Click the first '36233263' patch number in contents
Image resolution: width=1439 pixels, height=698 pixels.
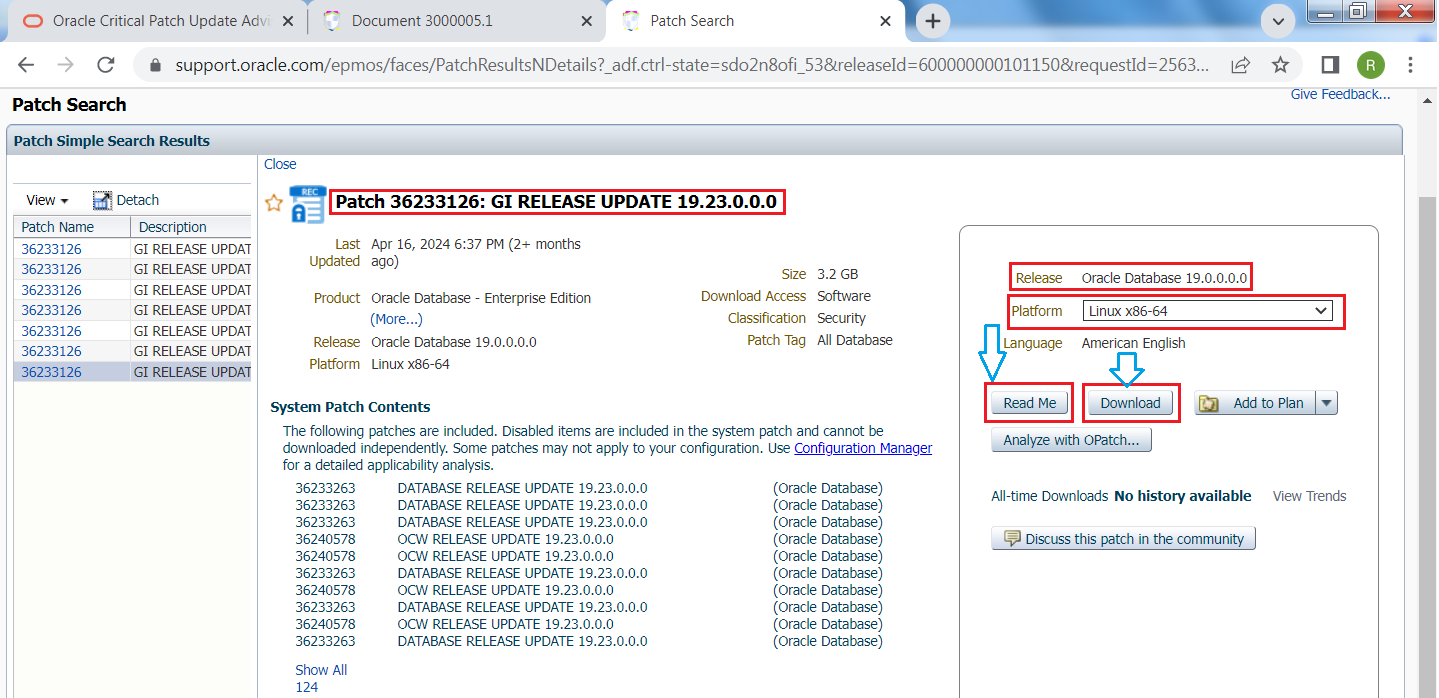click(325, 488)
